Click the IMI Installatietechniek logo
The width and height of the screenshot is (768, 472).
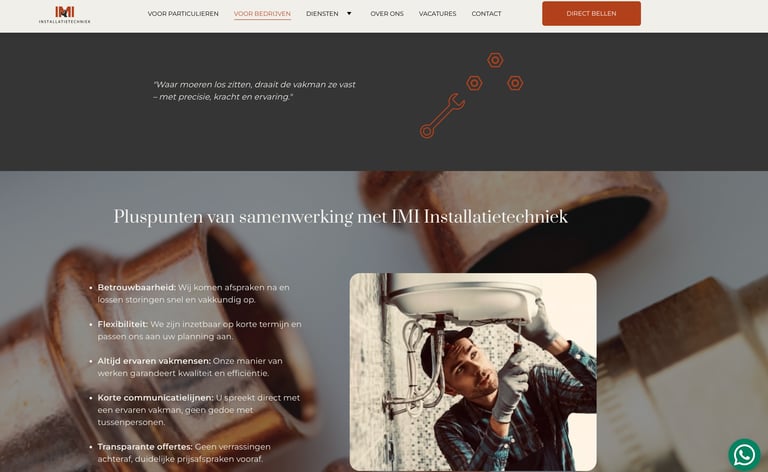[x=65, y=14]
